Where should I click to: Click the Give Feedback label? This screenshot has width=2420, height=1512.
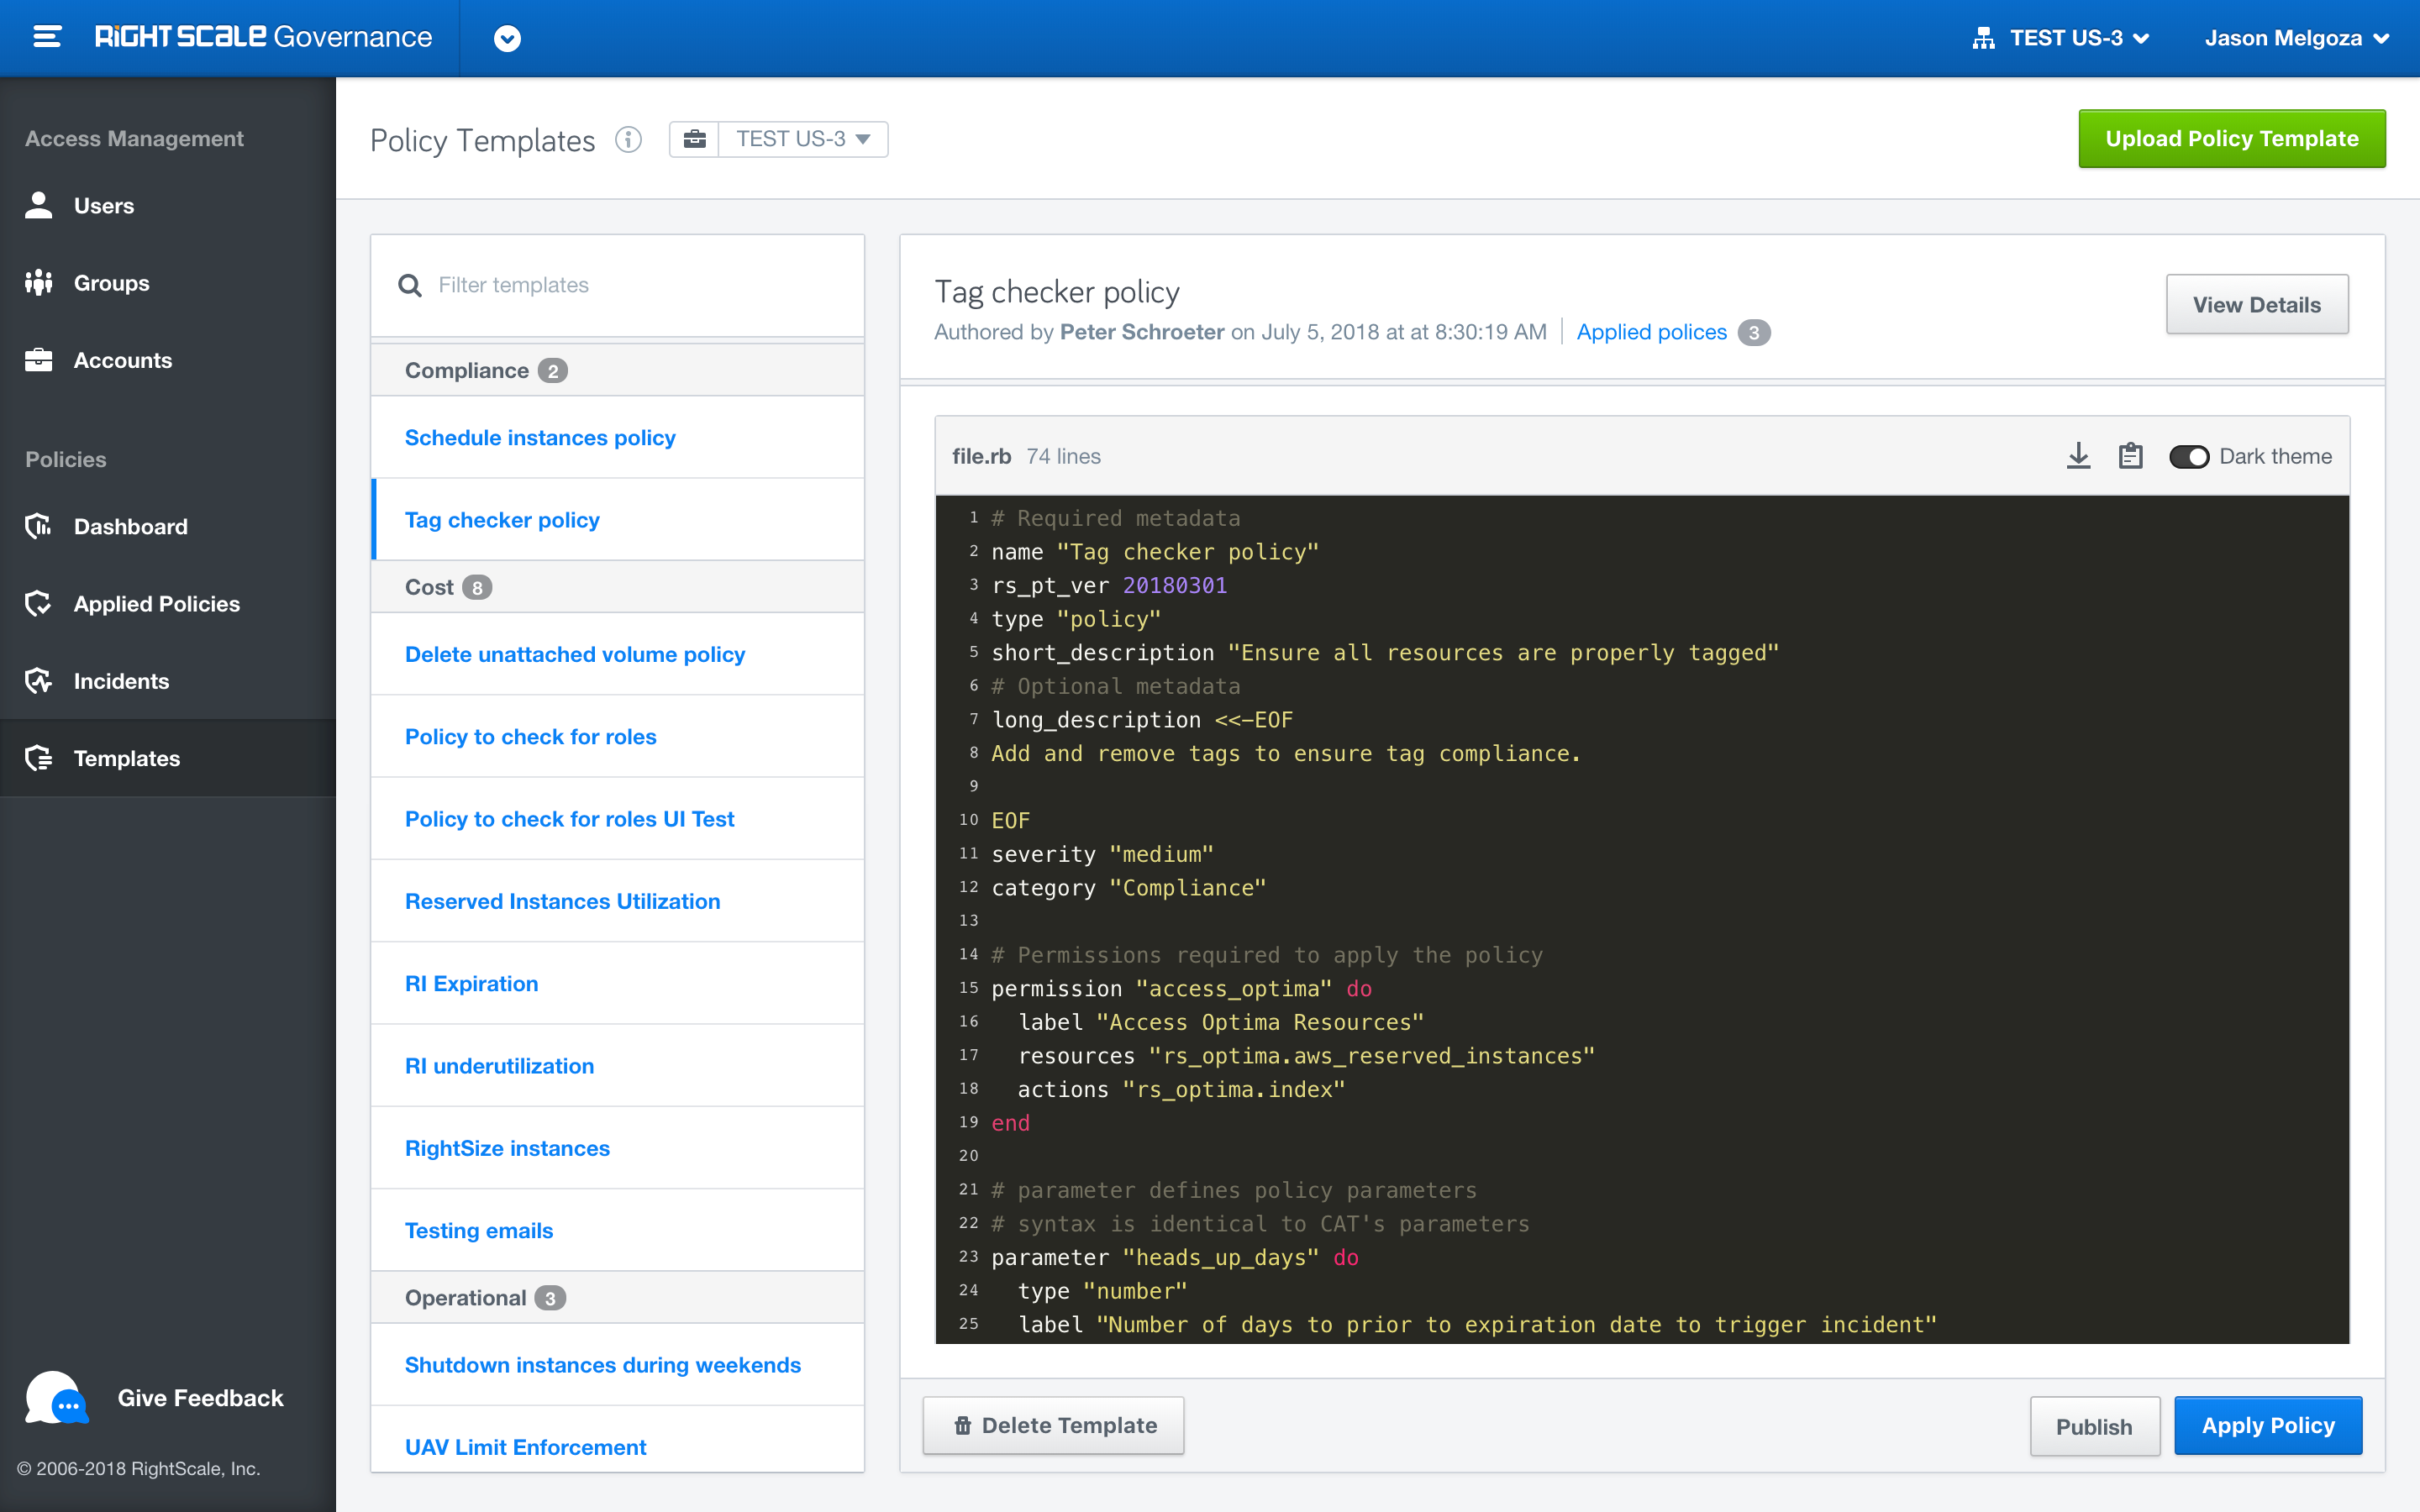coord(200,1398)
